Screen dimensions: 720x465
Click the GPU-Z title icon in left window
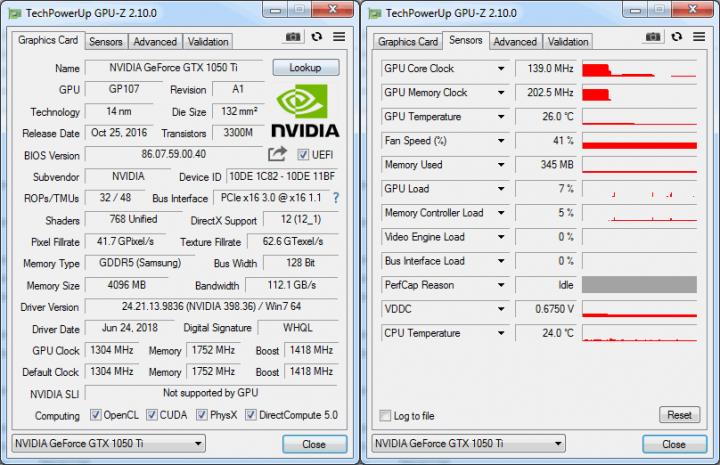point(15,14)
